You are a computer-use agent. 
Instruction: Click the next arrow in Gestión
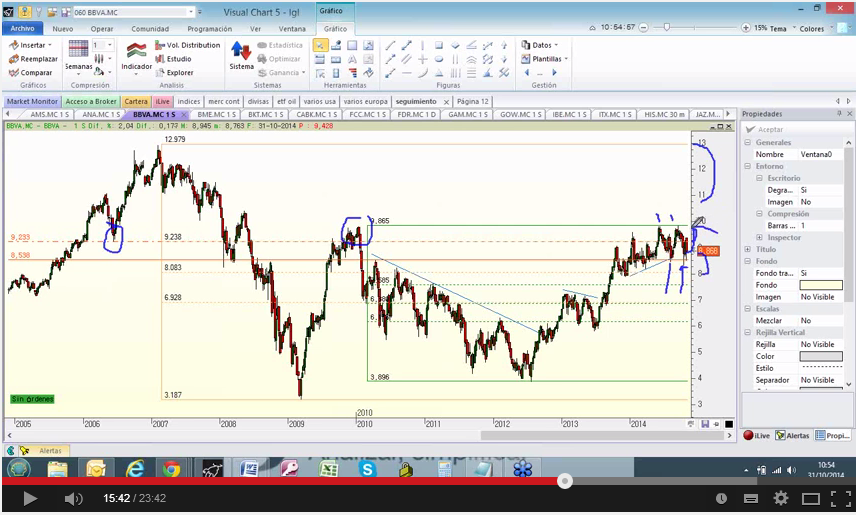pyautogui.click(x=554, y=72)
